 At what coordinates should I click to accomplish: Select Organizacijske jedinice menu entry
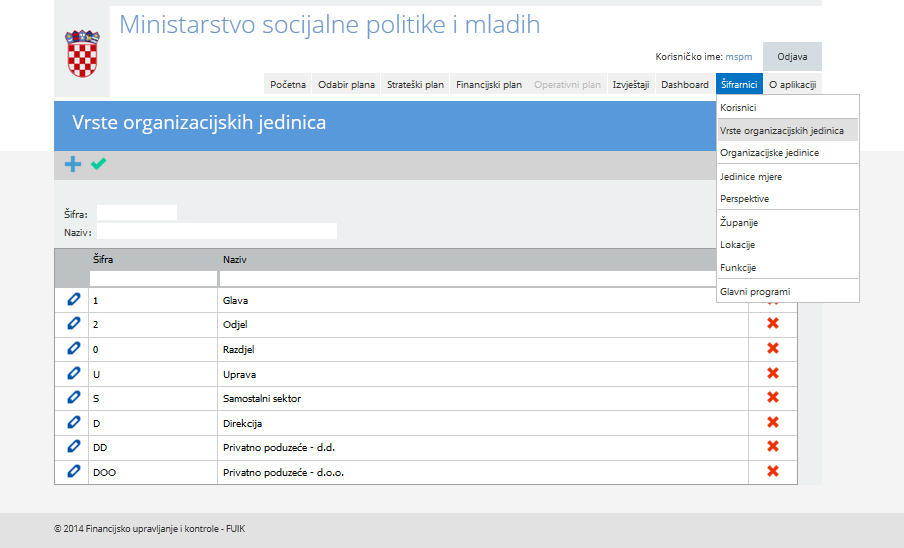click(x=788, y=153)
